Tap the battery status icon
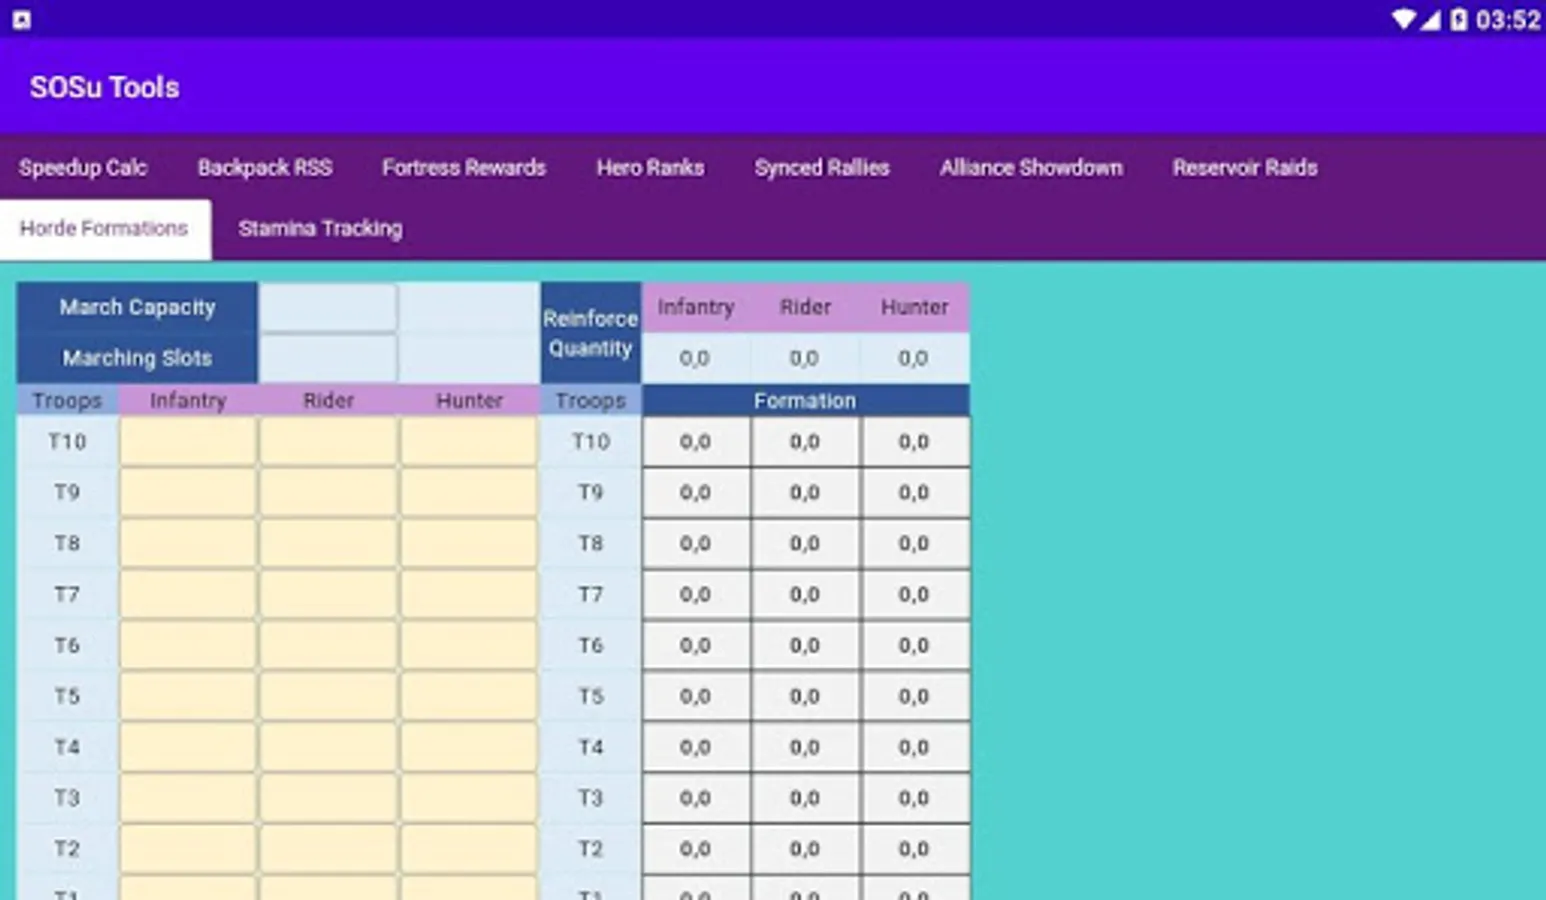This screenshot has width=1546, height=900. click(1458, 19)
